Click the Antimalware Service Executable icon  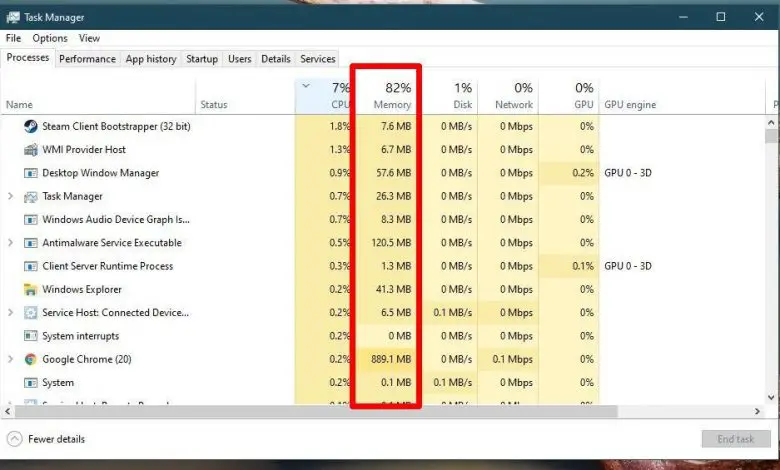30,243
